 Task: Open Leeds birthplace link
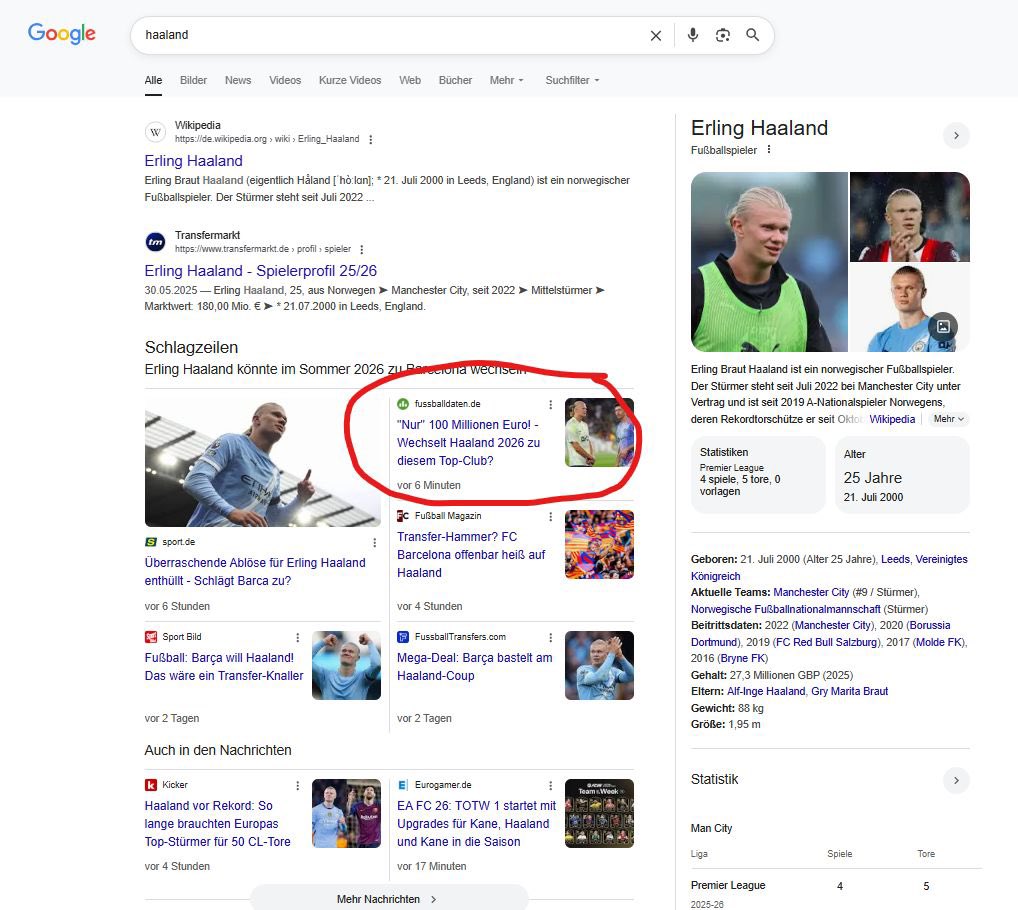(895, 560)
